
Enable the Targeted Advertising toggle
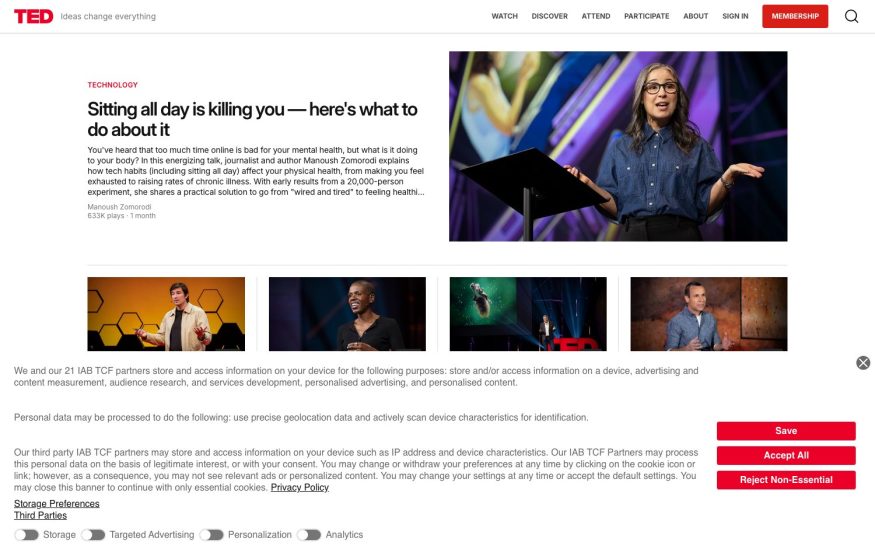(93, 535)
